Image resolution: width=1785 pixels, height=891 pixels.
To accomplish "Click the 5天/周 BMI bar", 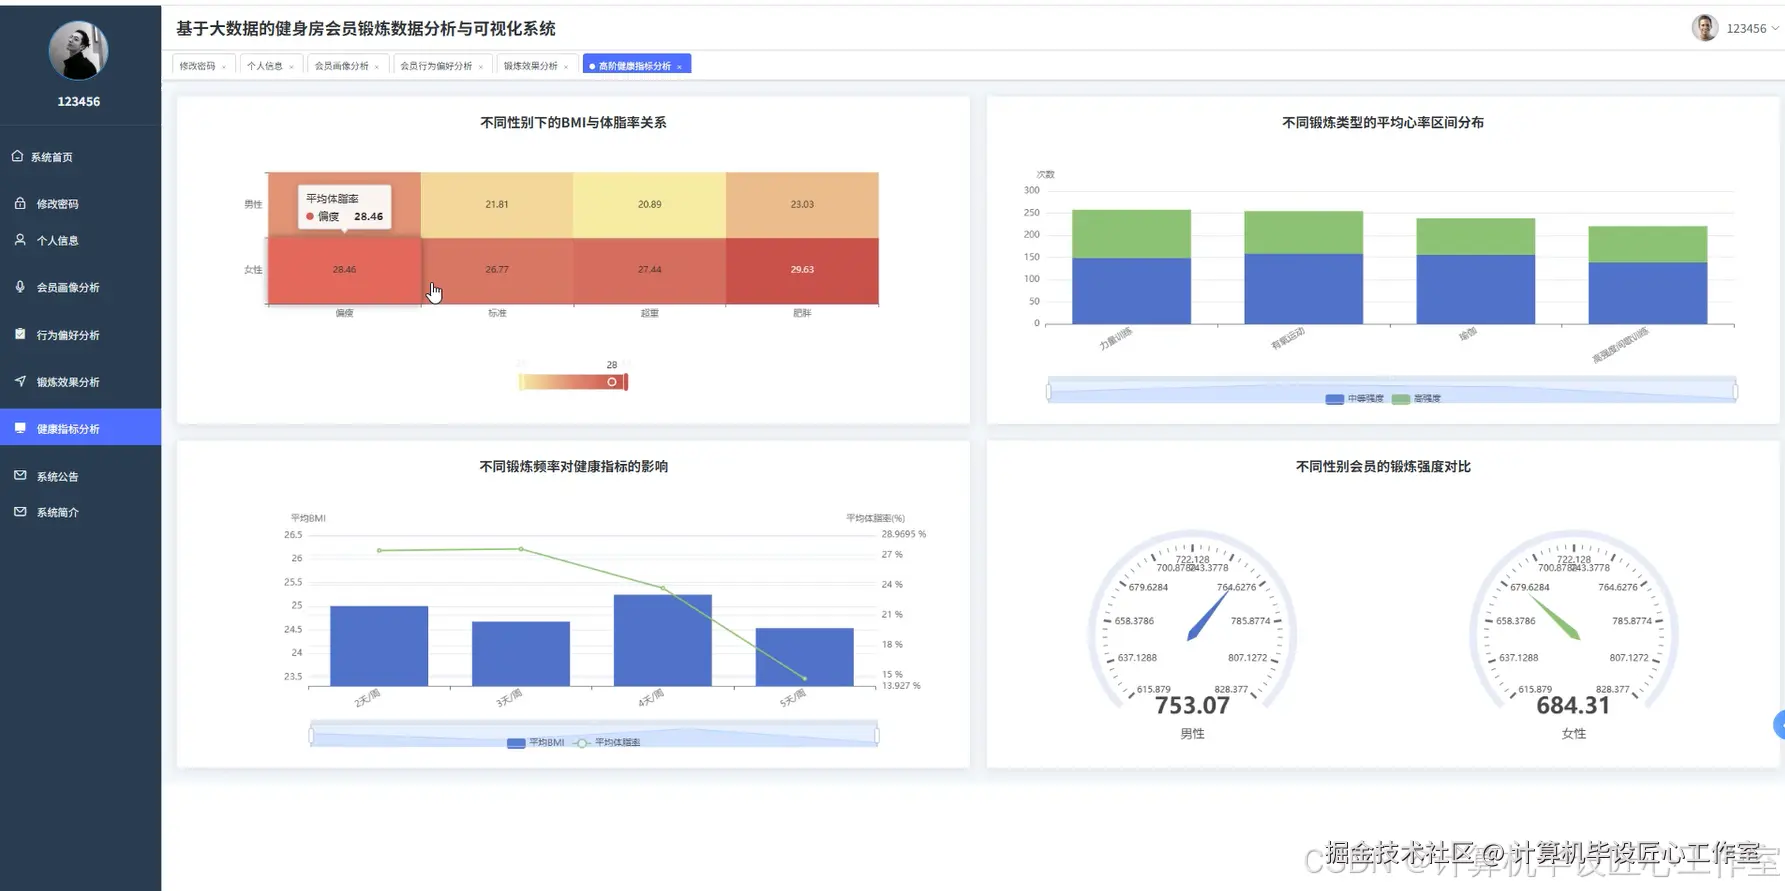I will (804, 657).
